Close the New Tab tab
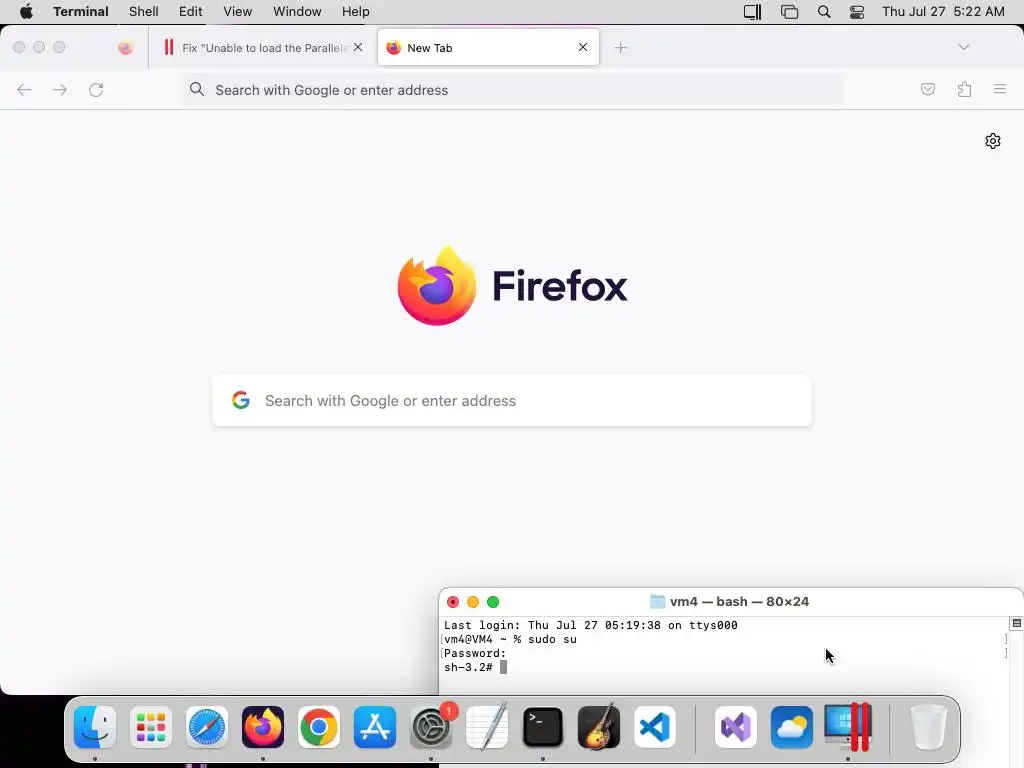The width and height of the screenshot is (1024, 768). click(583, 47)
